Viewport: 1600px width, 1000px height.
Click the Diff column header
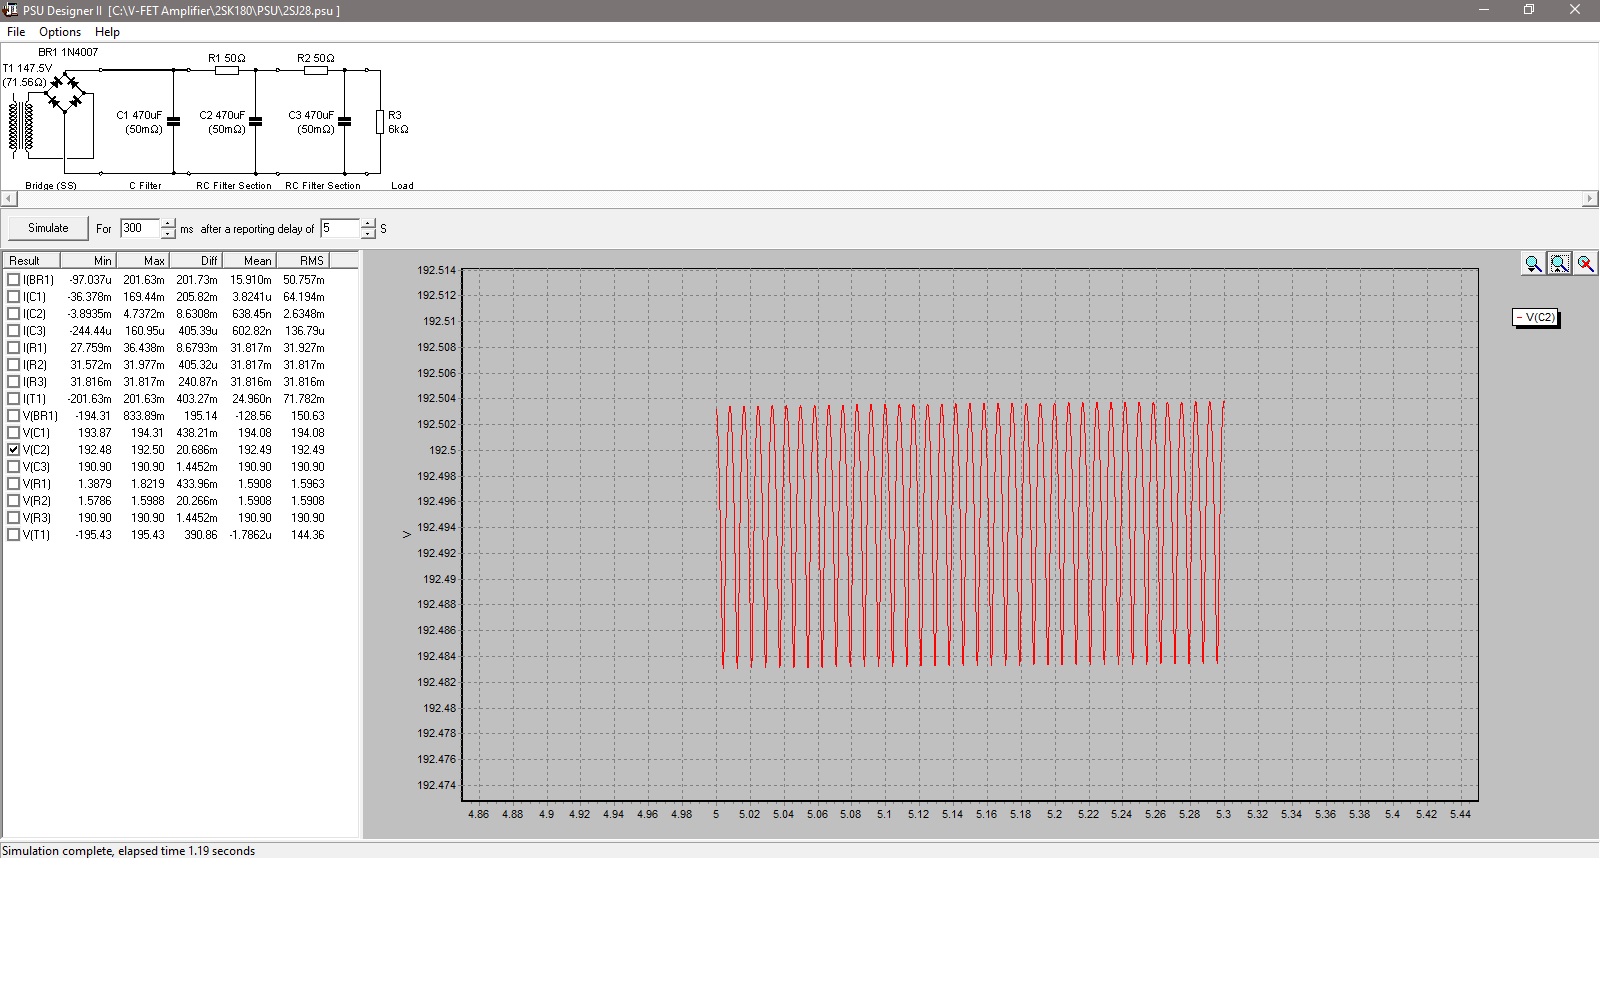pyautogui.click(x=195, y=260)
